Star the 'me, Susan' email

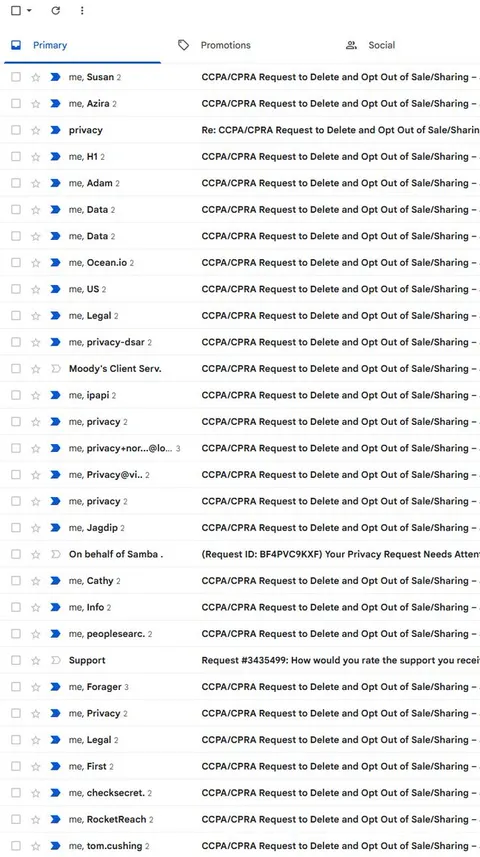point(36,77)
